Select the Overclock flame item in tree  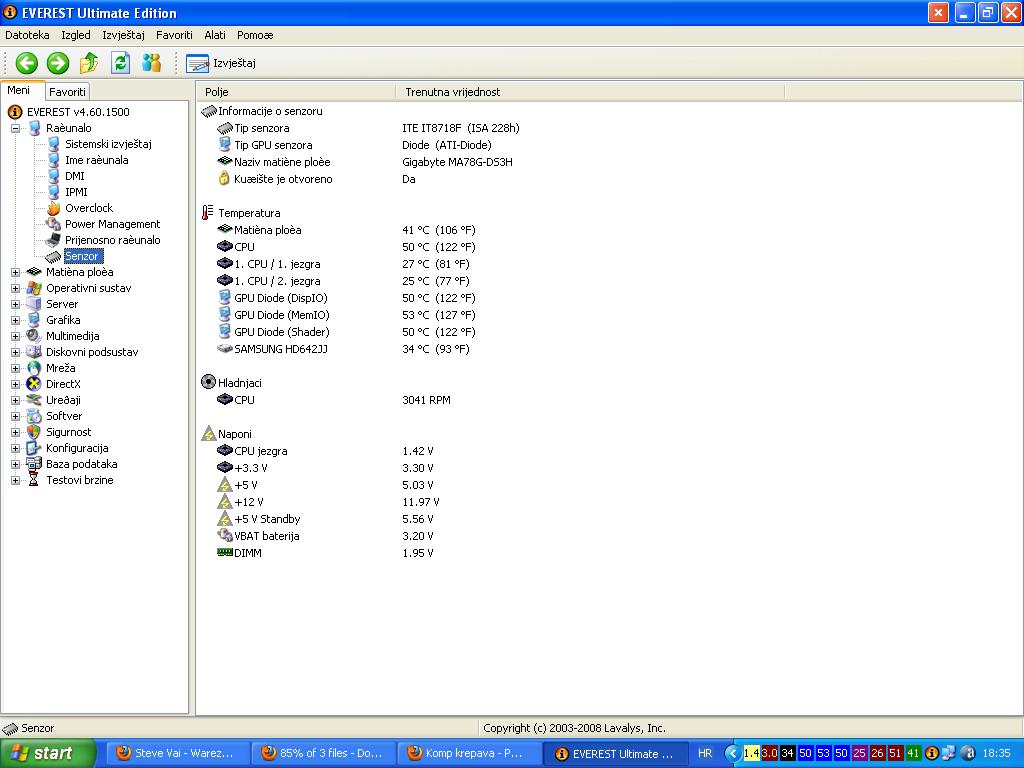coord(88,208)
